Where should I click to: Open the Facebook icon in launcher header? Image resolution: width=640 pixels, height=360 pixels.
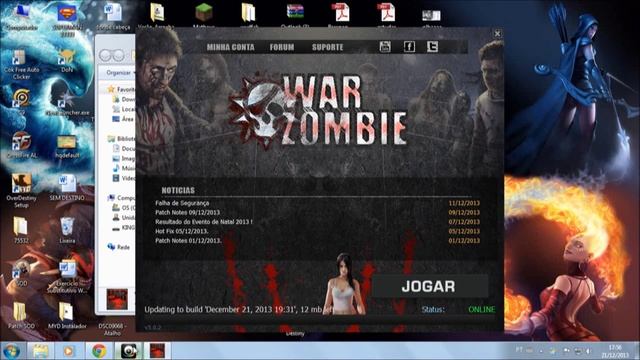409,47
